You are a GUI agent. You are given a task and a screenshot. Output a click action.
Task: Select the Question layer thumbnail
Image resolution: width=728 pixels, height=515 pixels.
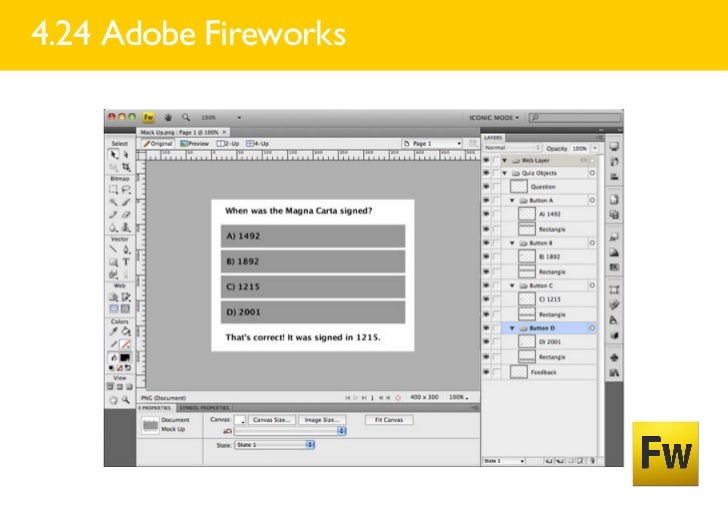pos(519,186)
